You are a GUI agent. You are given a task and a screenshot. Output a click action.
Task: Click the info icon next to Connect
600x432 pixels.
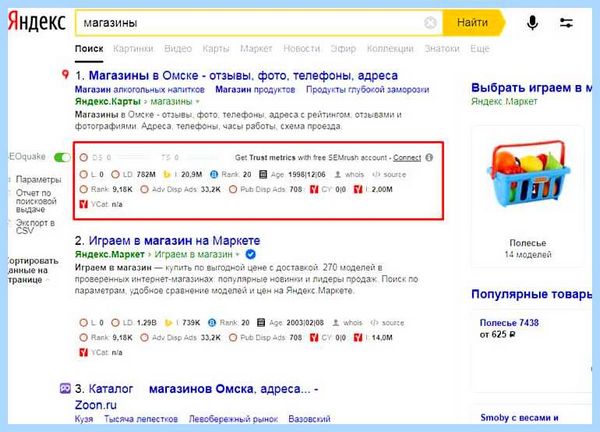coord(429,157)
